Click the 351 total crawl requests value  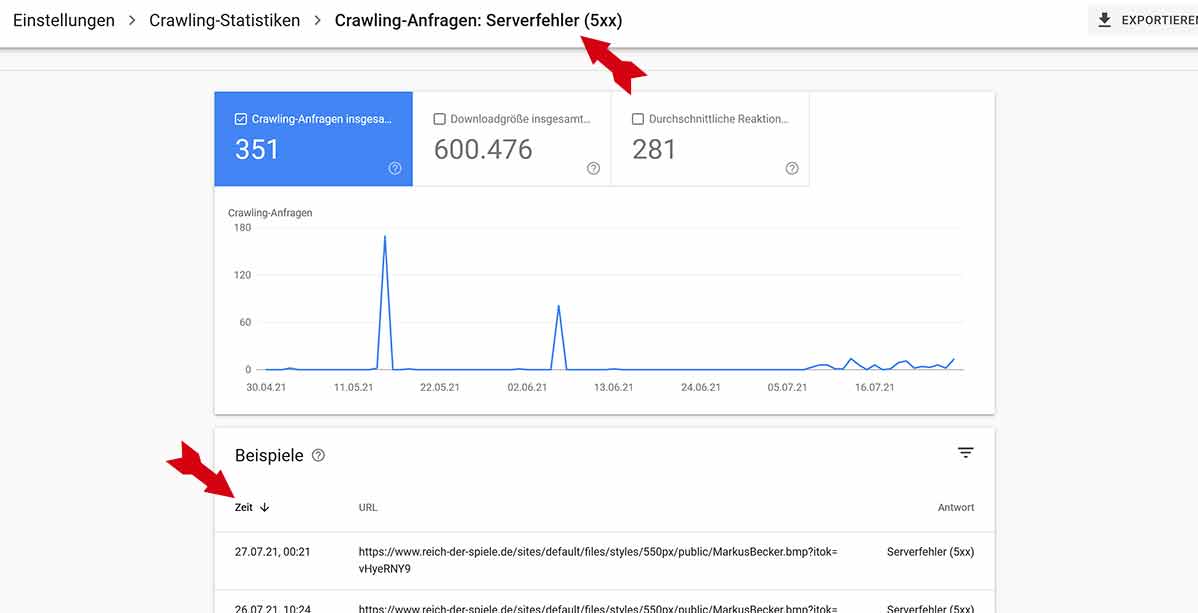[x=257, y=149]
